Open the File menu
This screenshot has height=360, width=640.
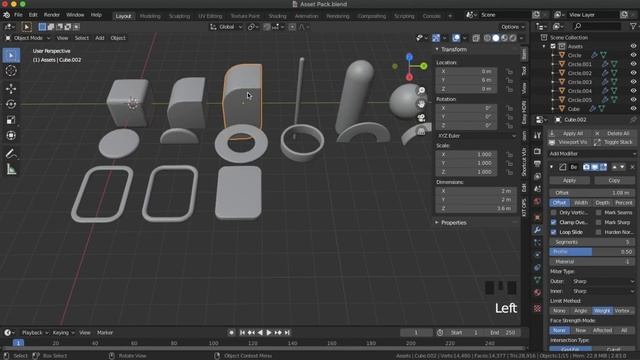(x=18, y=15)
